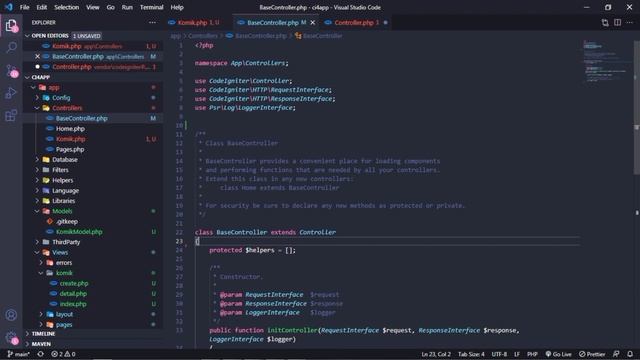Viewport: 640px width, 360px height.
Task: Show errors and warnings in status bar
Action: pyautogui.click(x=63, y=354)
